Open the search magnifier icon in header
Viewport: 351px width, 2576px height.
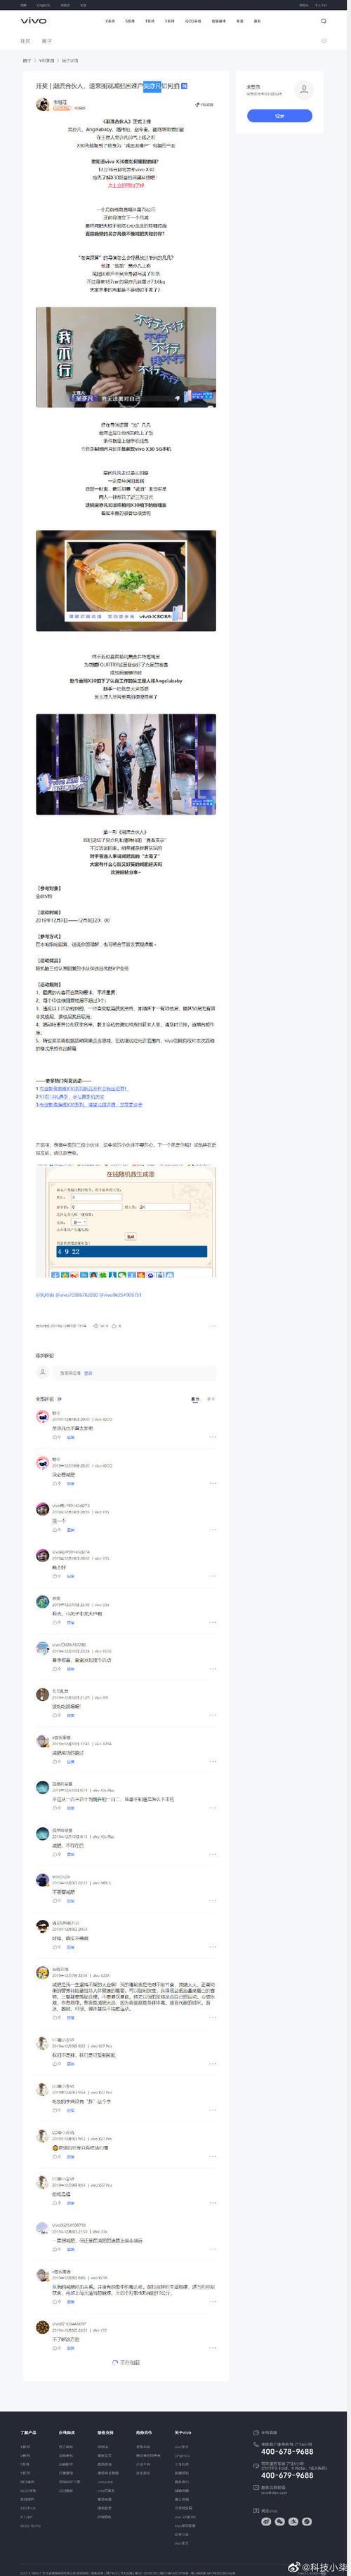[x=323, y=20]
